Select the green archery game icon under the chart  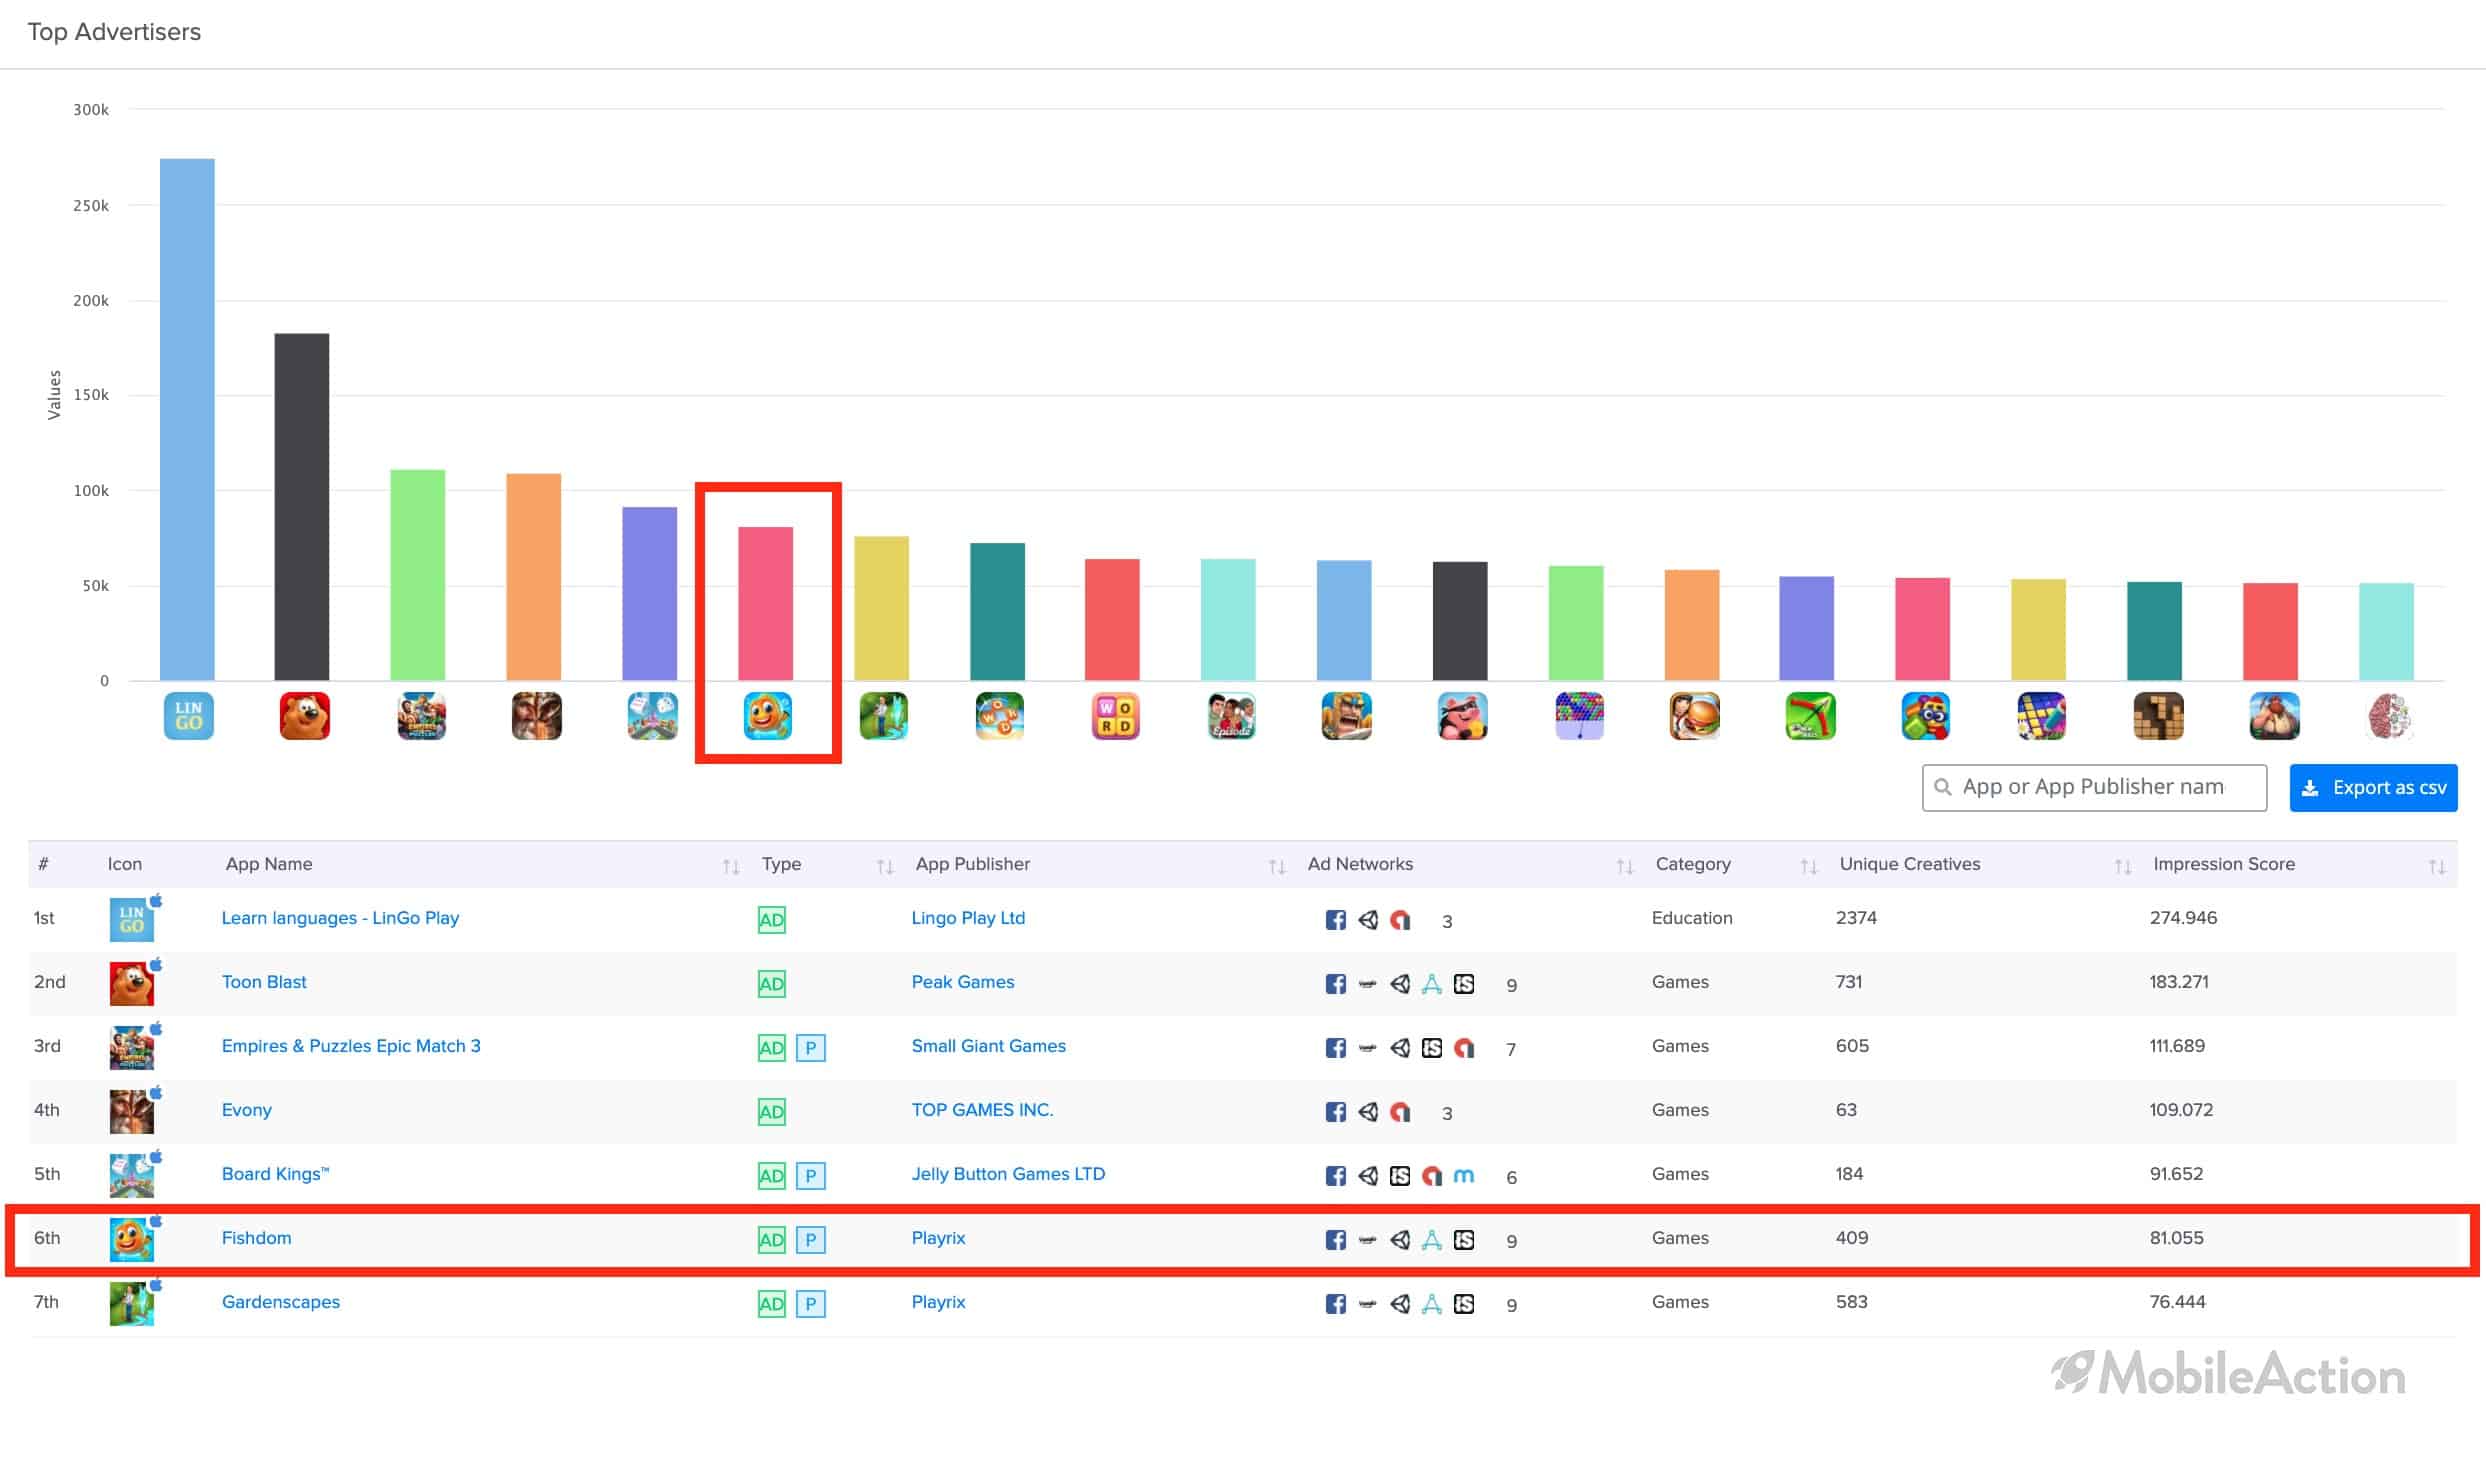tap(1810, 716)
